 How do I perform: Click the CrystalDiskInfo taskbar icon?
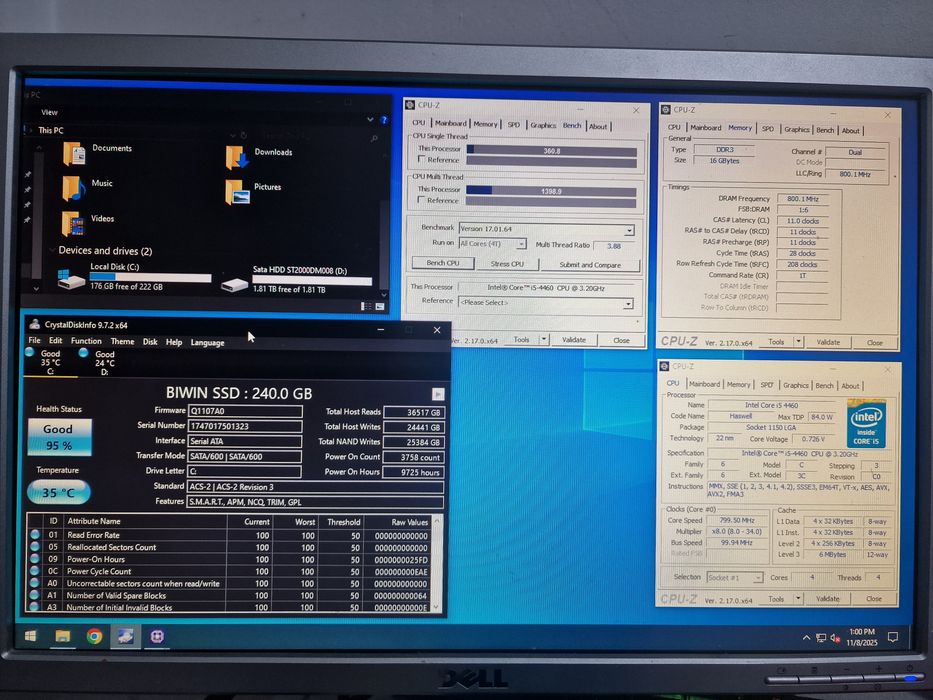click(125, 636)
